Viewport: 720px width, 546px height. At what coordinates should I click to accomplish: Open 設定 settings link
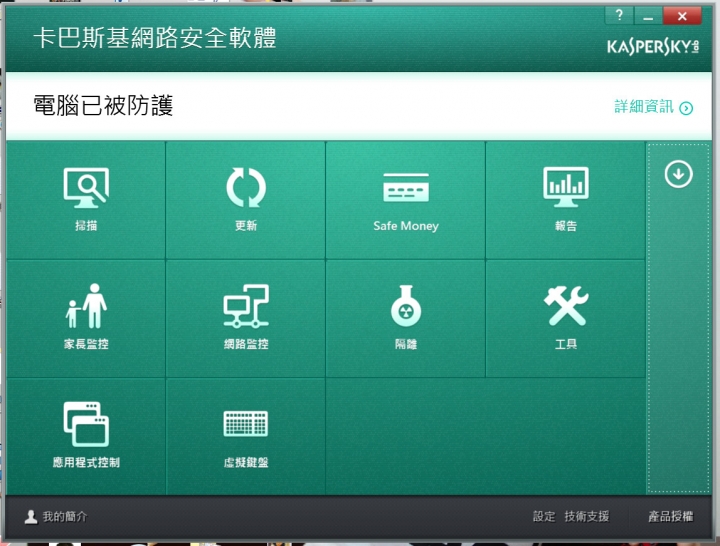(x=544, y=516)
